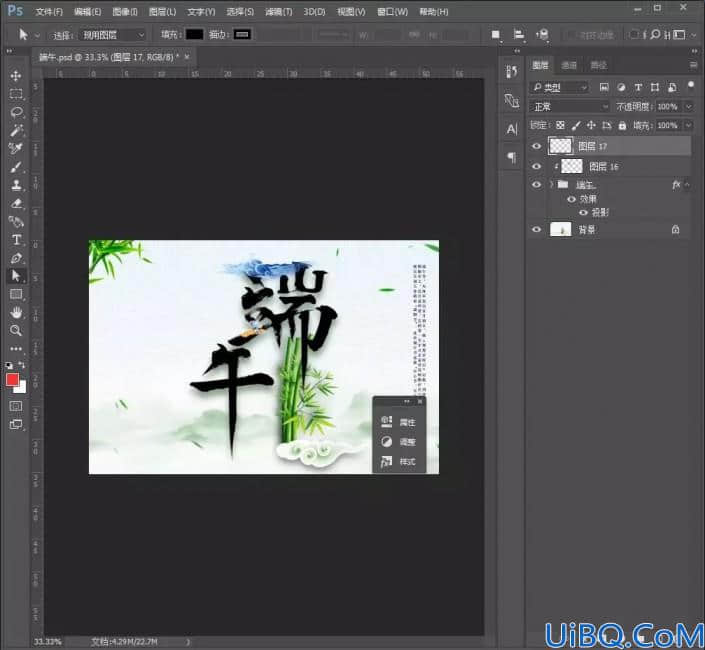Open the 编辑(E) menu
The height and width of the screenshot is (650, 705).
87,12
